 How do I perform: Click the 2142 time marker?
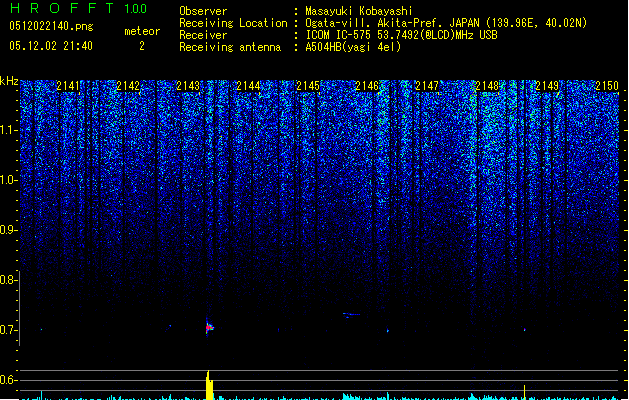128,86
